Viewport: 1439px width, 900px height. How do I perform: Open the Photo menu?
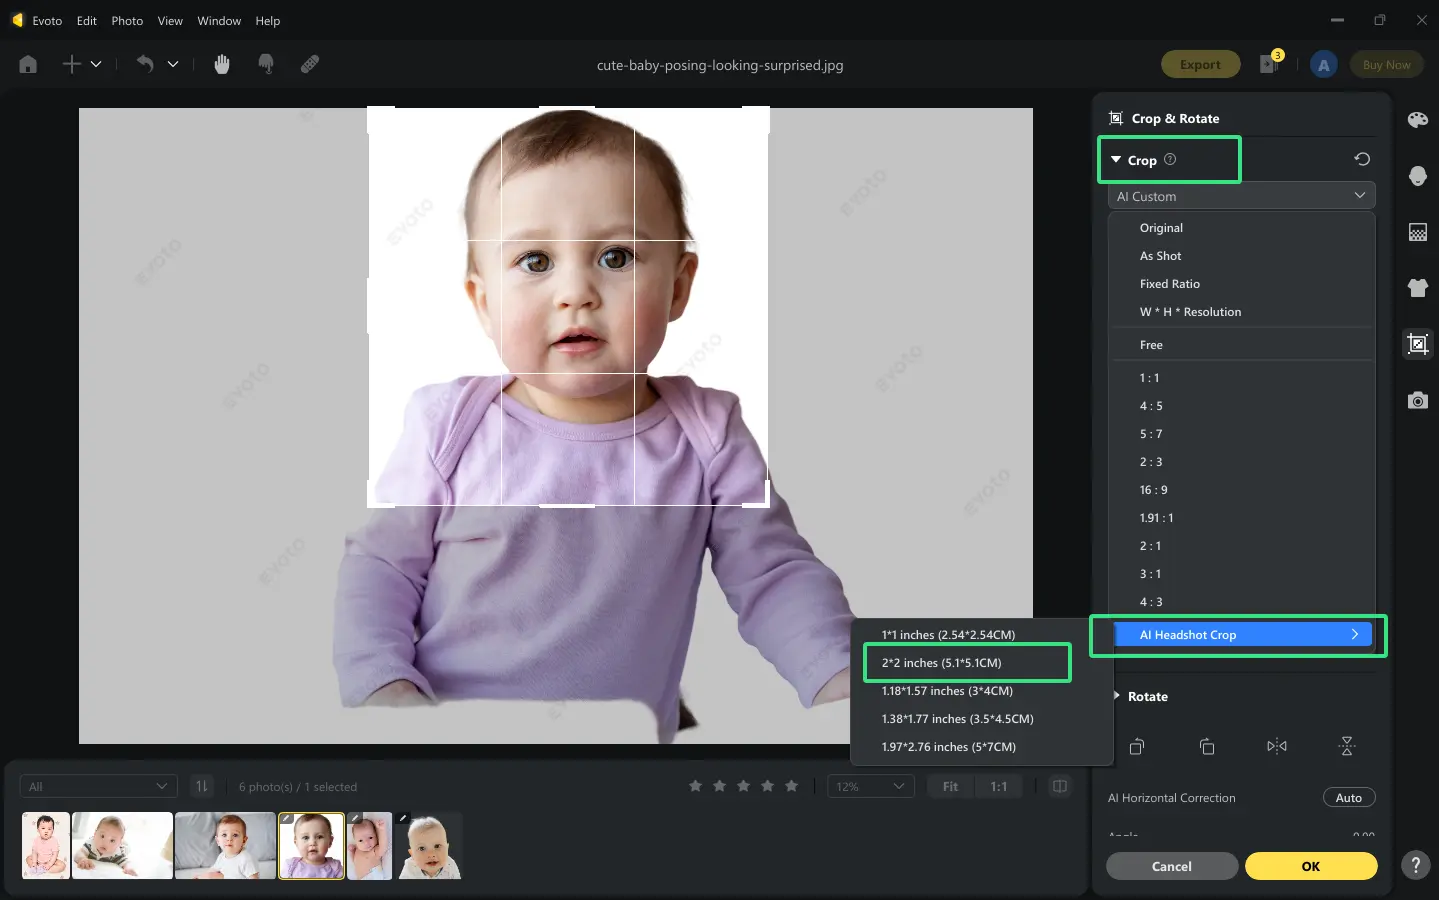[126, 20]
